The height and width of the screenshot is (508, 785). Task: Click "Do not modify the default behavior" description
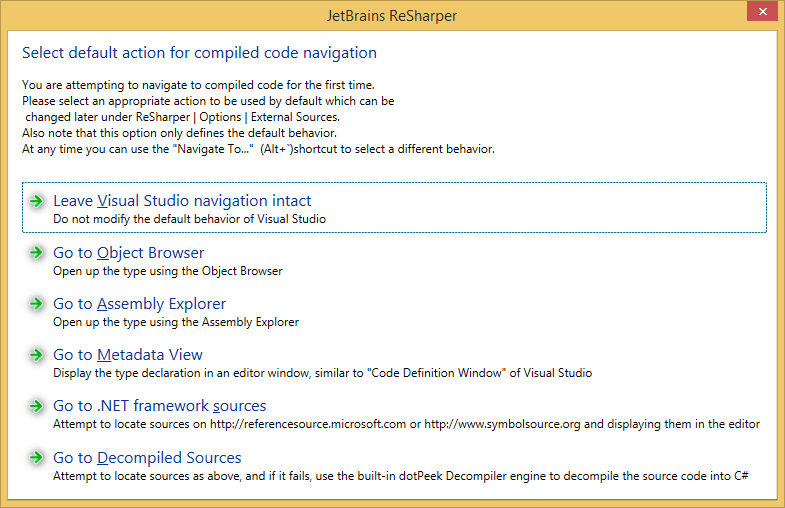coord(189,219)
